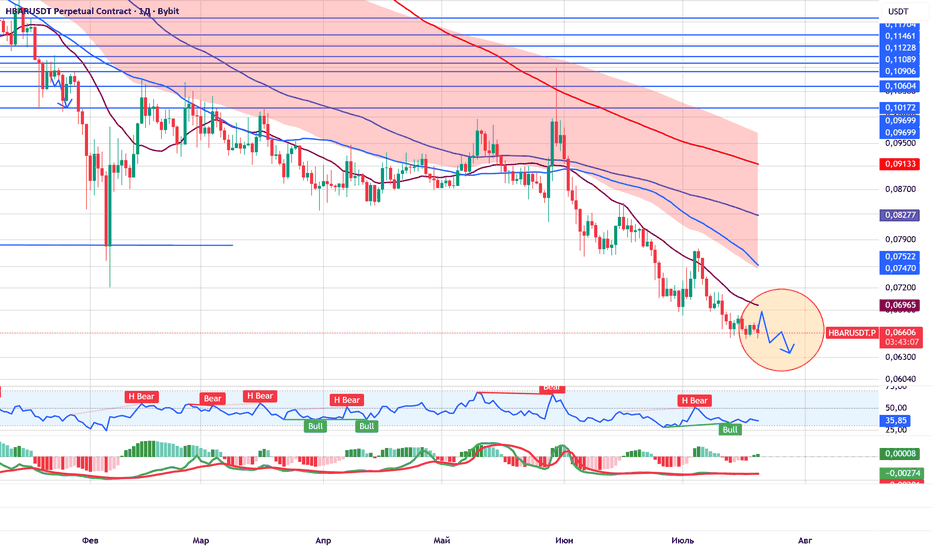Click the 0,08277 purple price label

coord(900,215)
